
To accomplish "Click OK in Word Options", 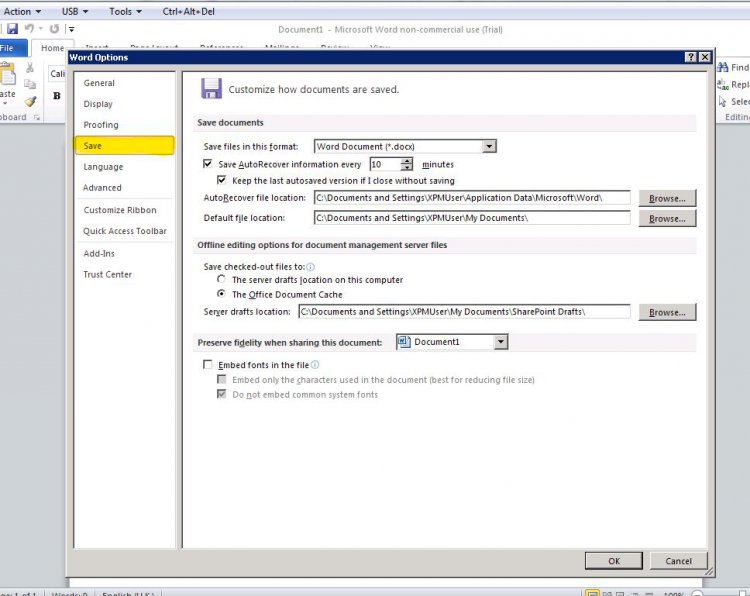I will (614, 561).
